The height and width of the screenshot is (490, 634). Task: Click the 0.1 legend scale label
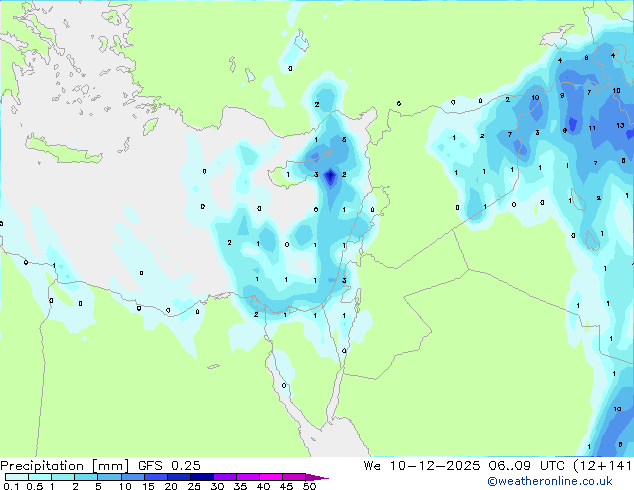pos(11,486)
